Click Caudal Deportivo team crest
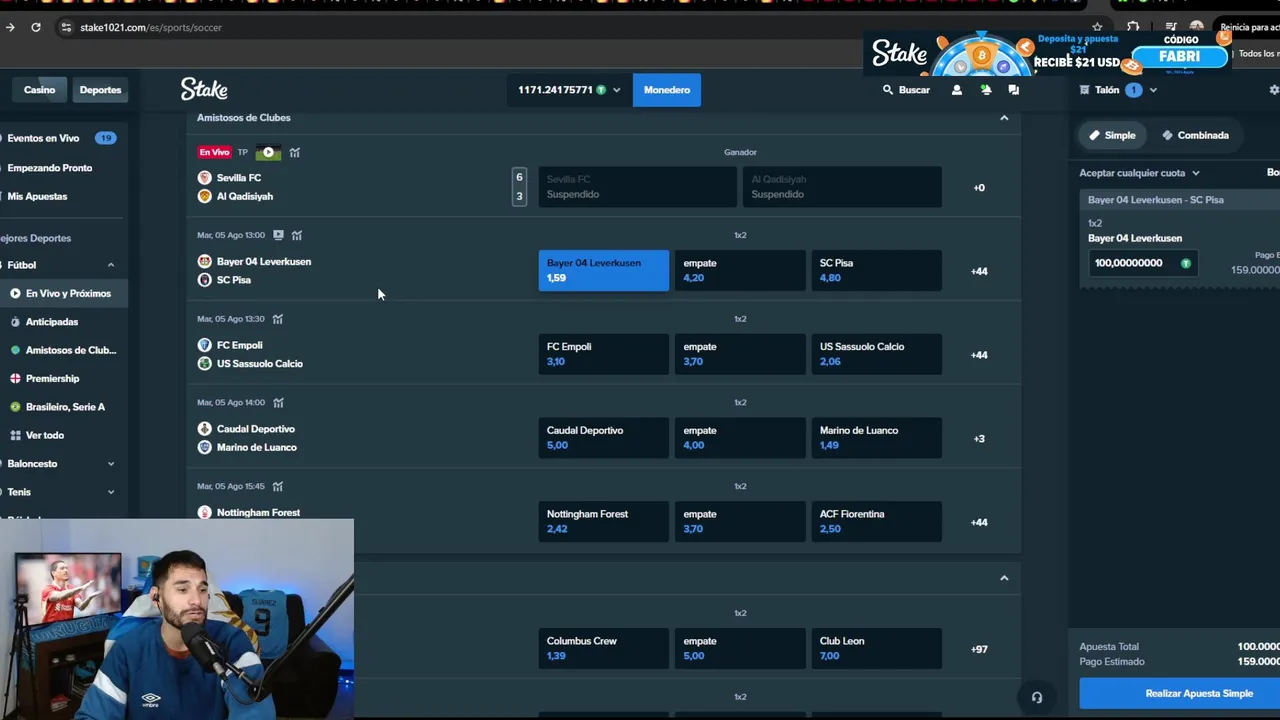Screen dimensions: 1280x720 pos(205,428)
